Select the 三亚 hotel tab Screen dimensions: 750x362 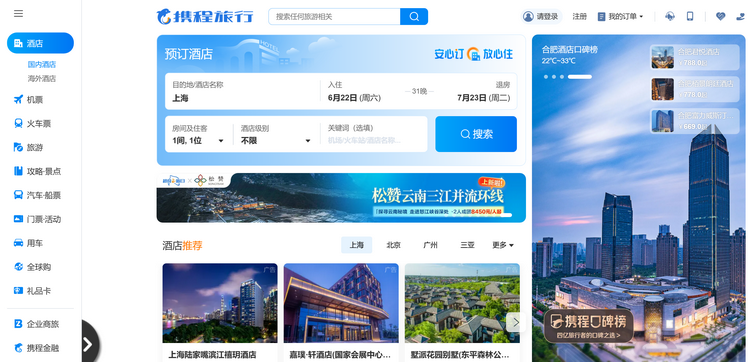[467, 245]
